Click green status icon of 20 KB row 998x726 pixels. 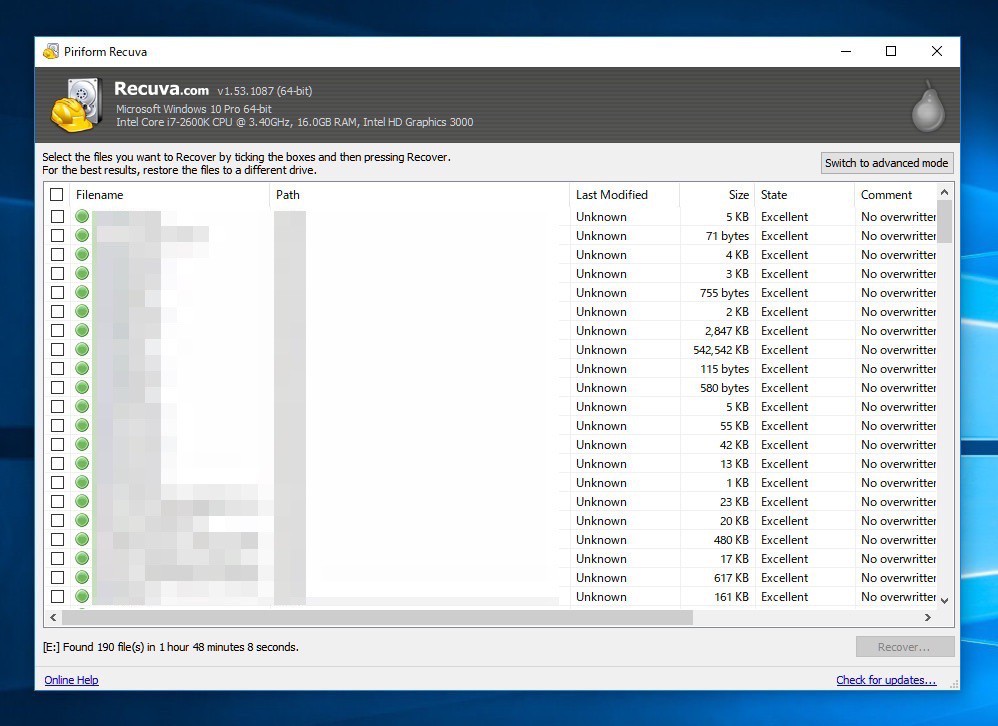point(81,520)
